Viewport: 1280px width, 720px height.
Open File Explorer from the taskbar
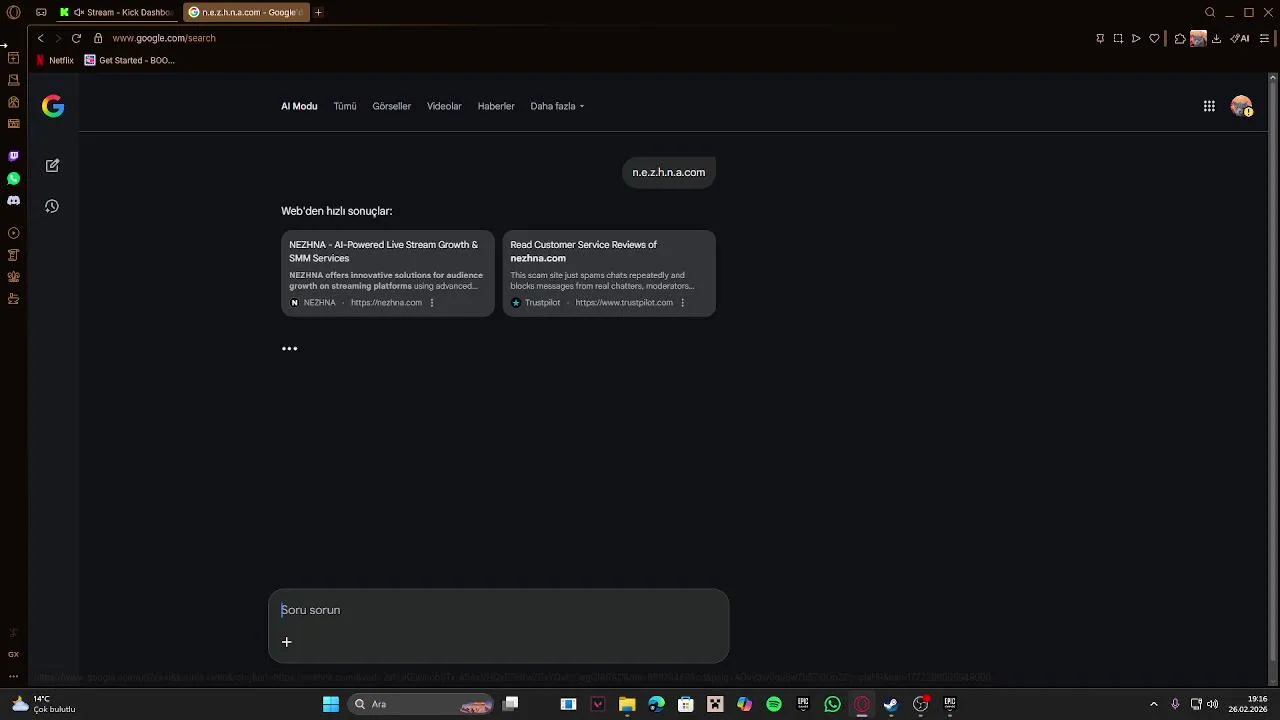click(627, 704)
